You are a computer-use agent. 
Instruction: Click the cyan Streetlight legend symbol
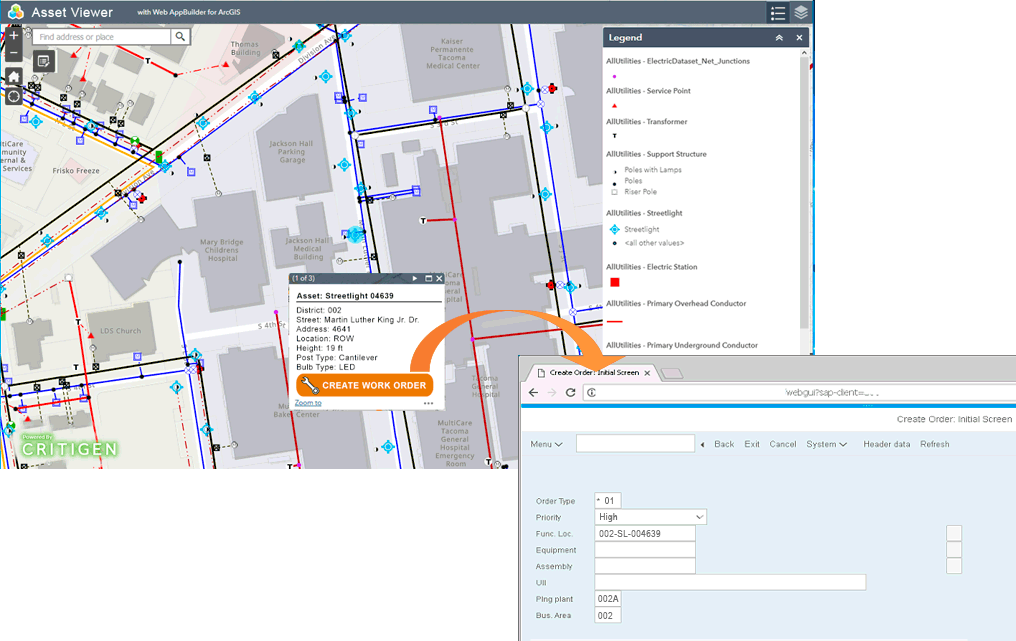click(x=614, y=229)
